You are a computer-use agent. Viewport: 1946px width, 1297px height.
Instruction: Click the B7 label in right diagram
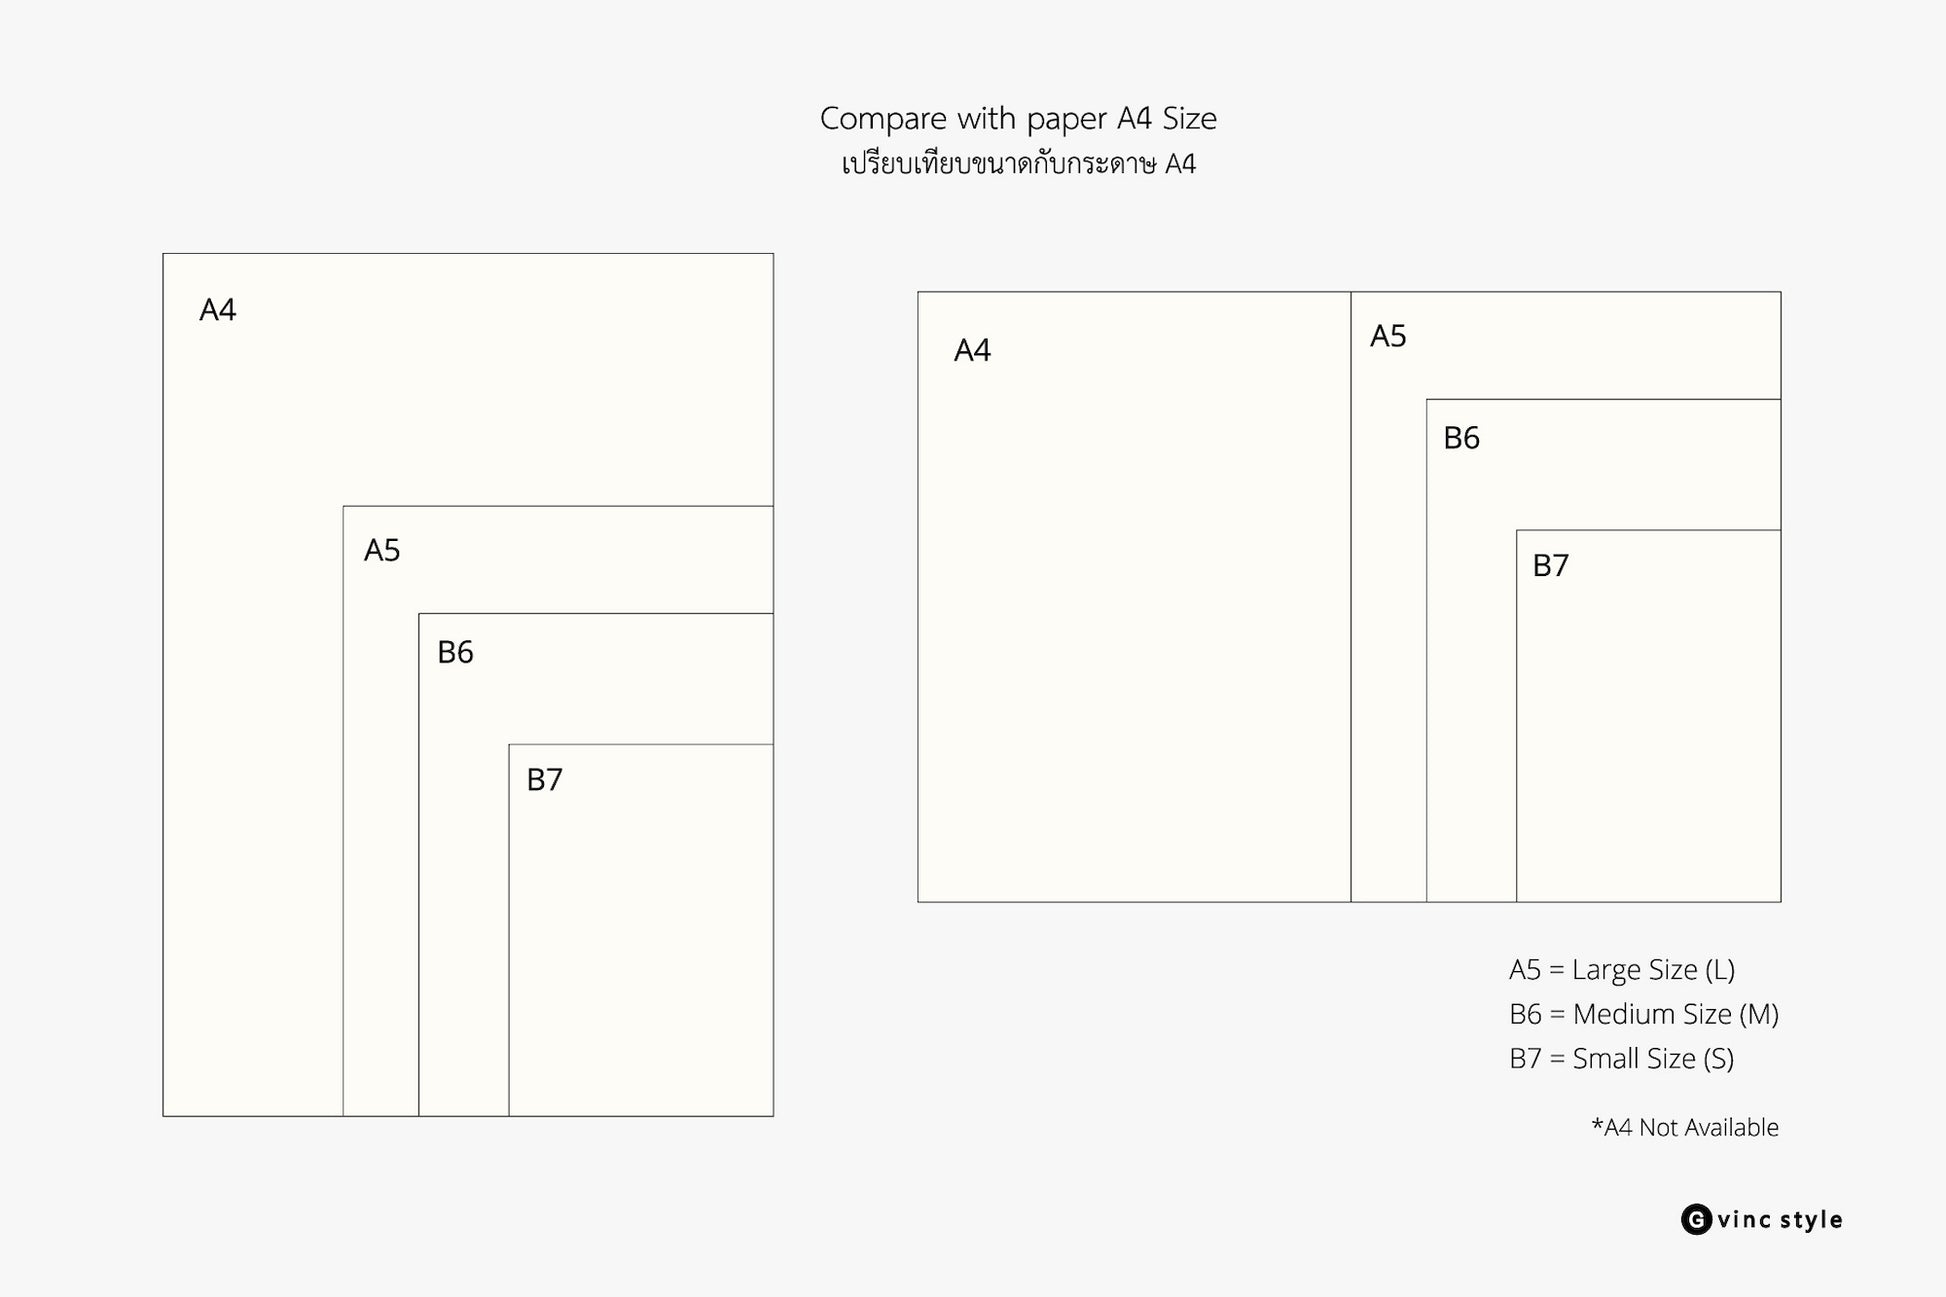(x=1551, y=565)
